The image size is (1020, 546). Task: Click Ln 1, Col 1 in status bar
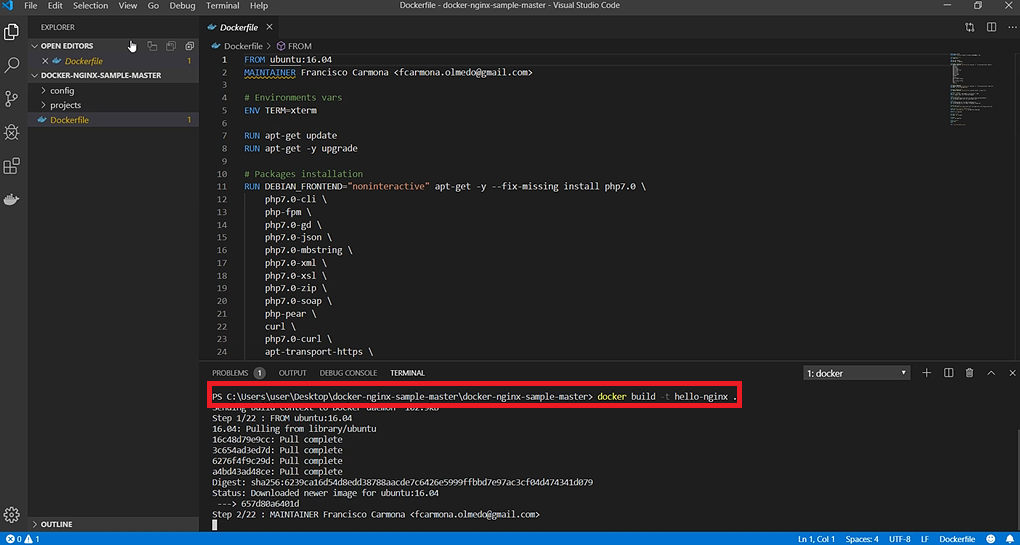click(x=816, y=539)
